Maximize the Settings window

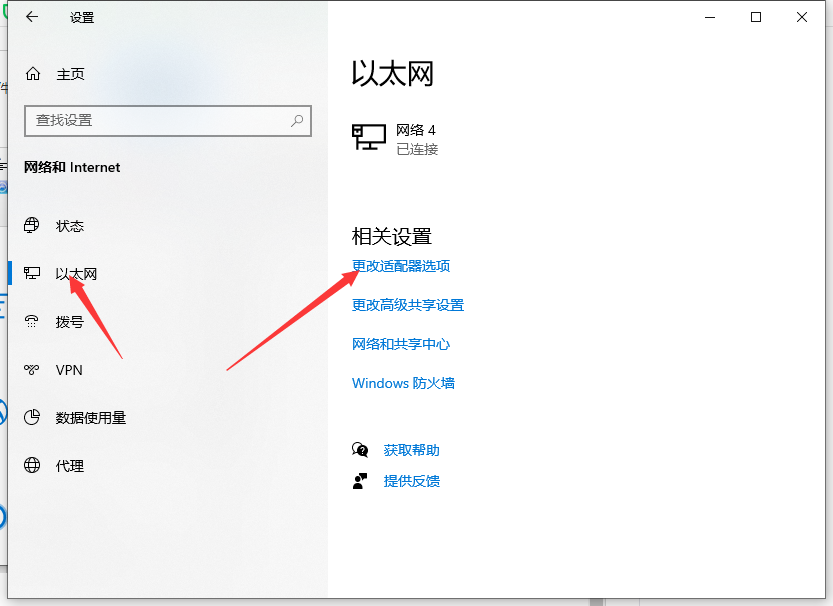pos(756,17)
